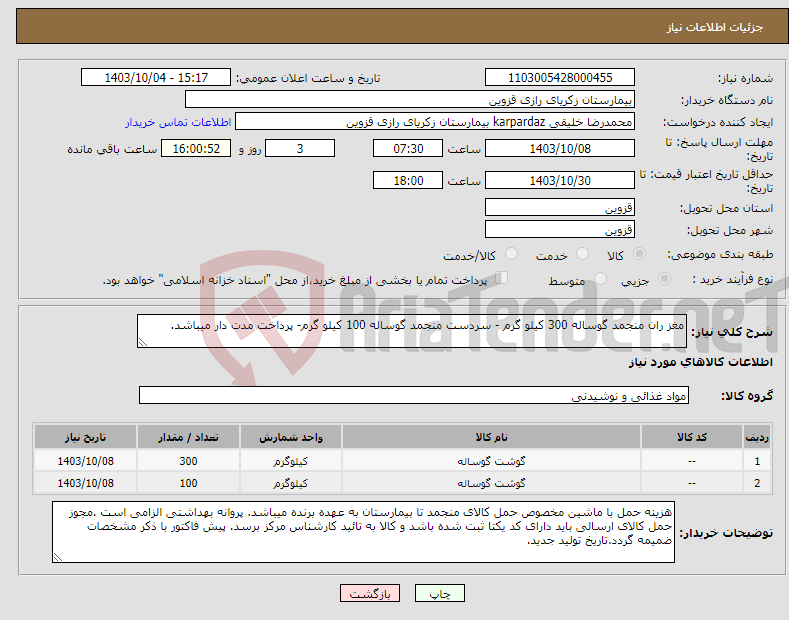Select the کالا/خدمت radio button
789x620 pixels.
point(511,254)
